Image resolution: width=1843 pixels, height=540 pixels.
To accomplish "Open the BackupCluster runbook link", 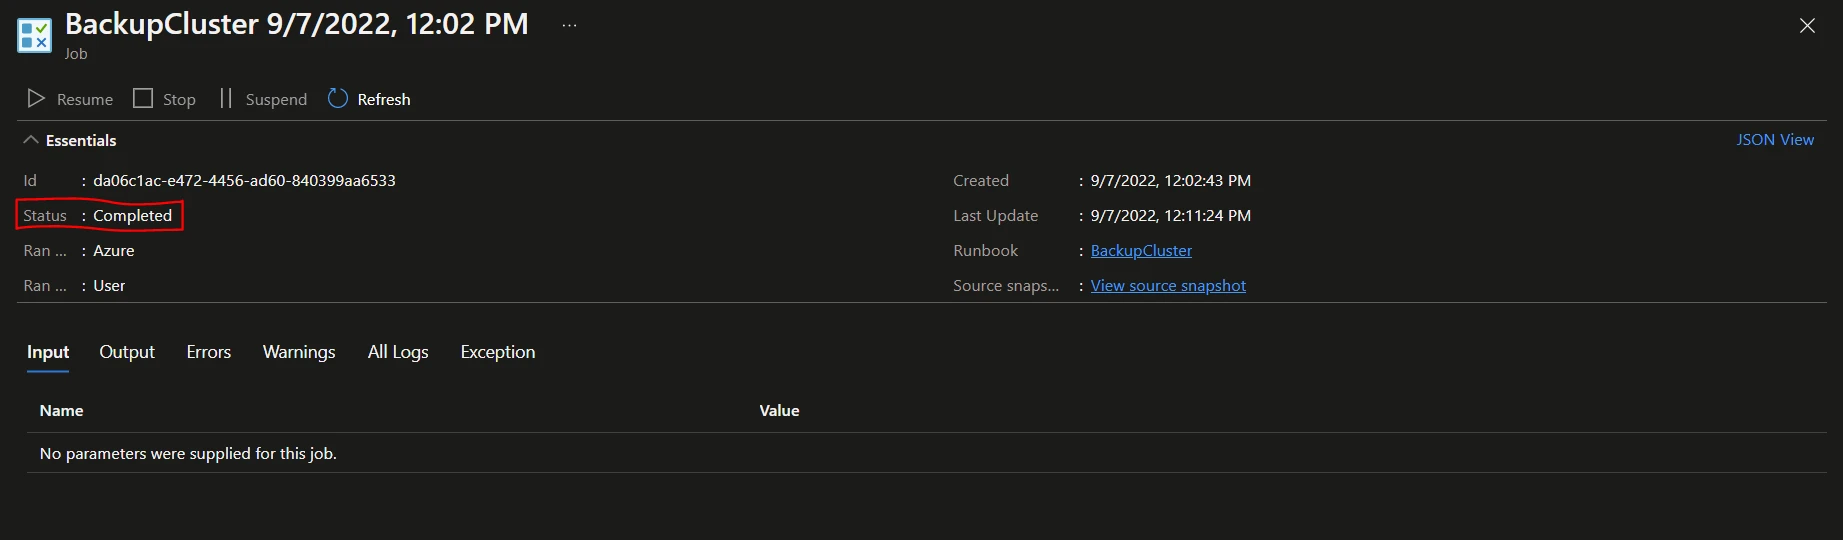I will coord(1141,250).
